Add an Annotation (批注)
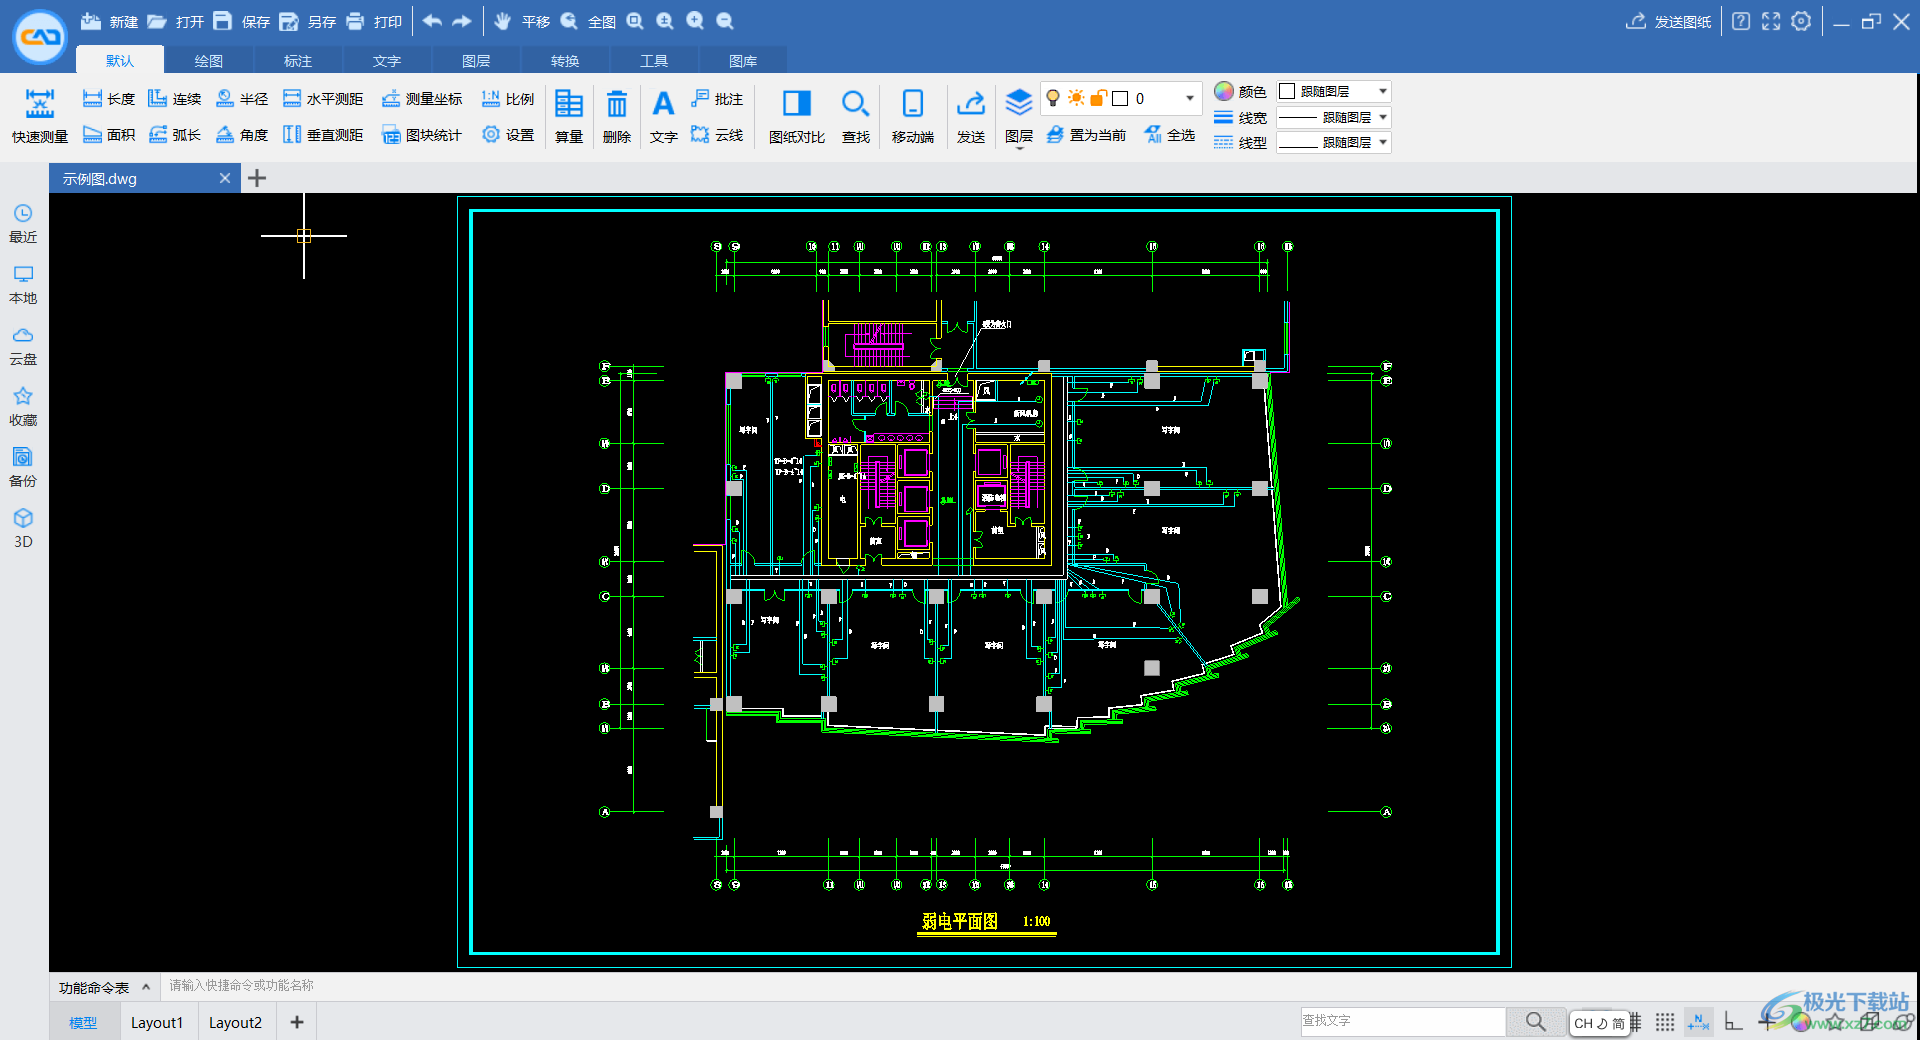 click(x=717, y=98)
